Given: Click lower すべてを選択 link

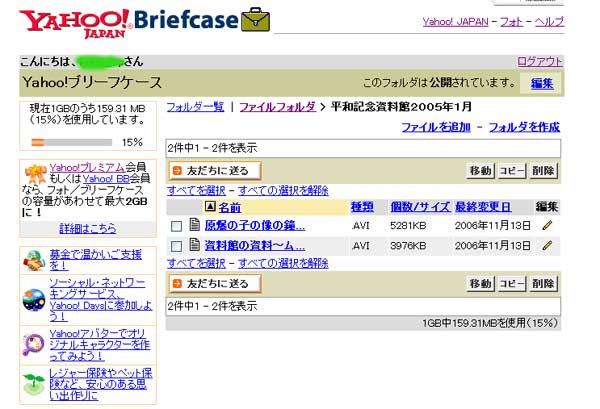Looking at the screenshot, I should [x=196, y=263].
